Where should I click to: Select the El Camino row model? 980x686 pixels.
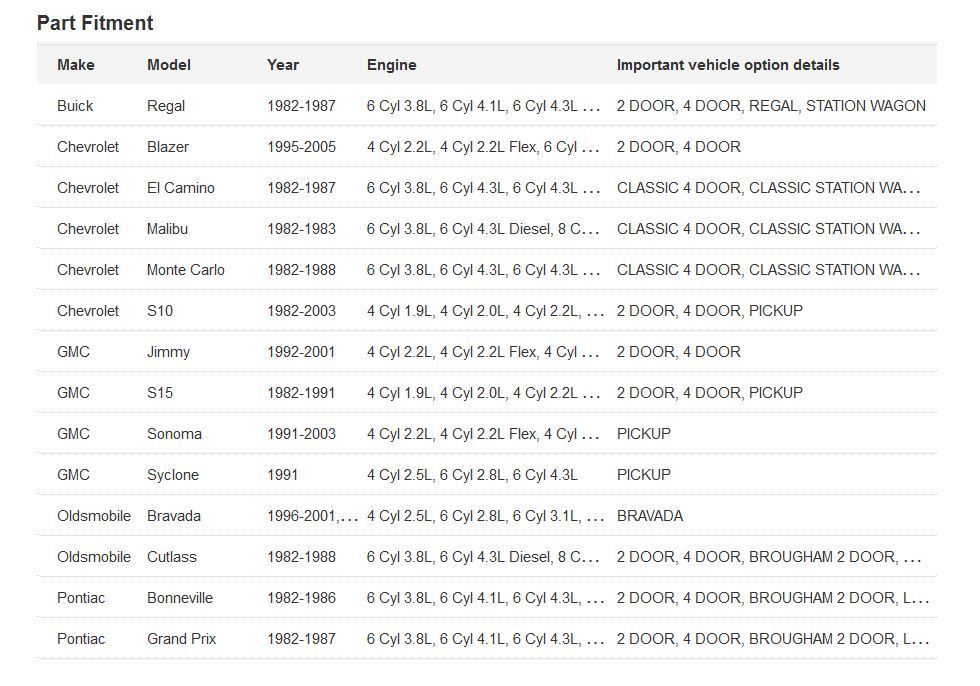pos(181,188)
